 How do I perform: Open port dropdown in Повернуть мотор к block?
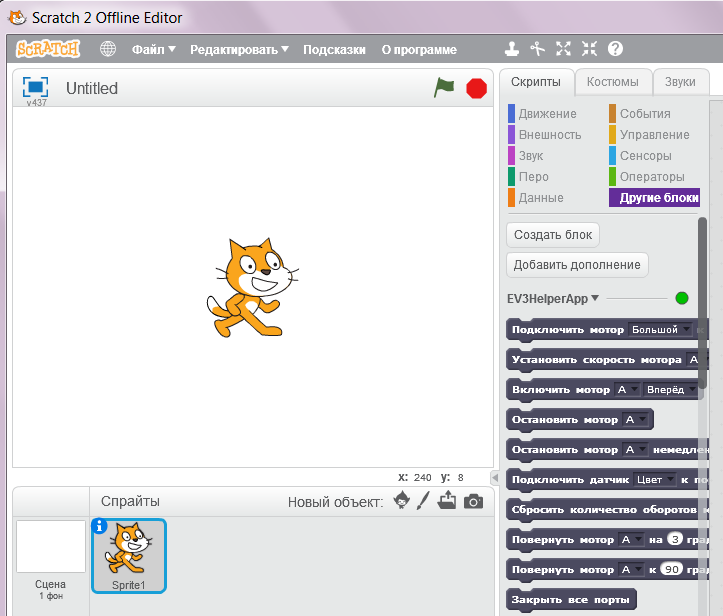point(631,569)
